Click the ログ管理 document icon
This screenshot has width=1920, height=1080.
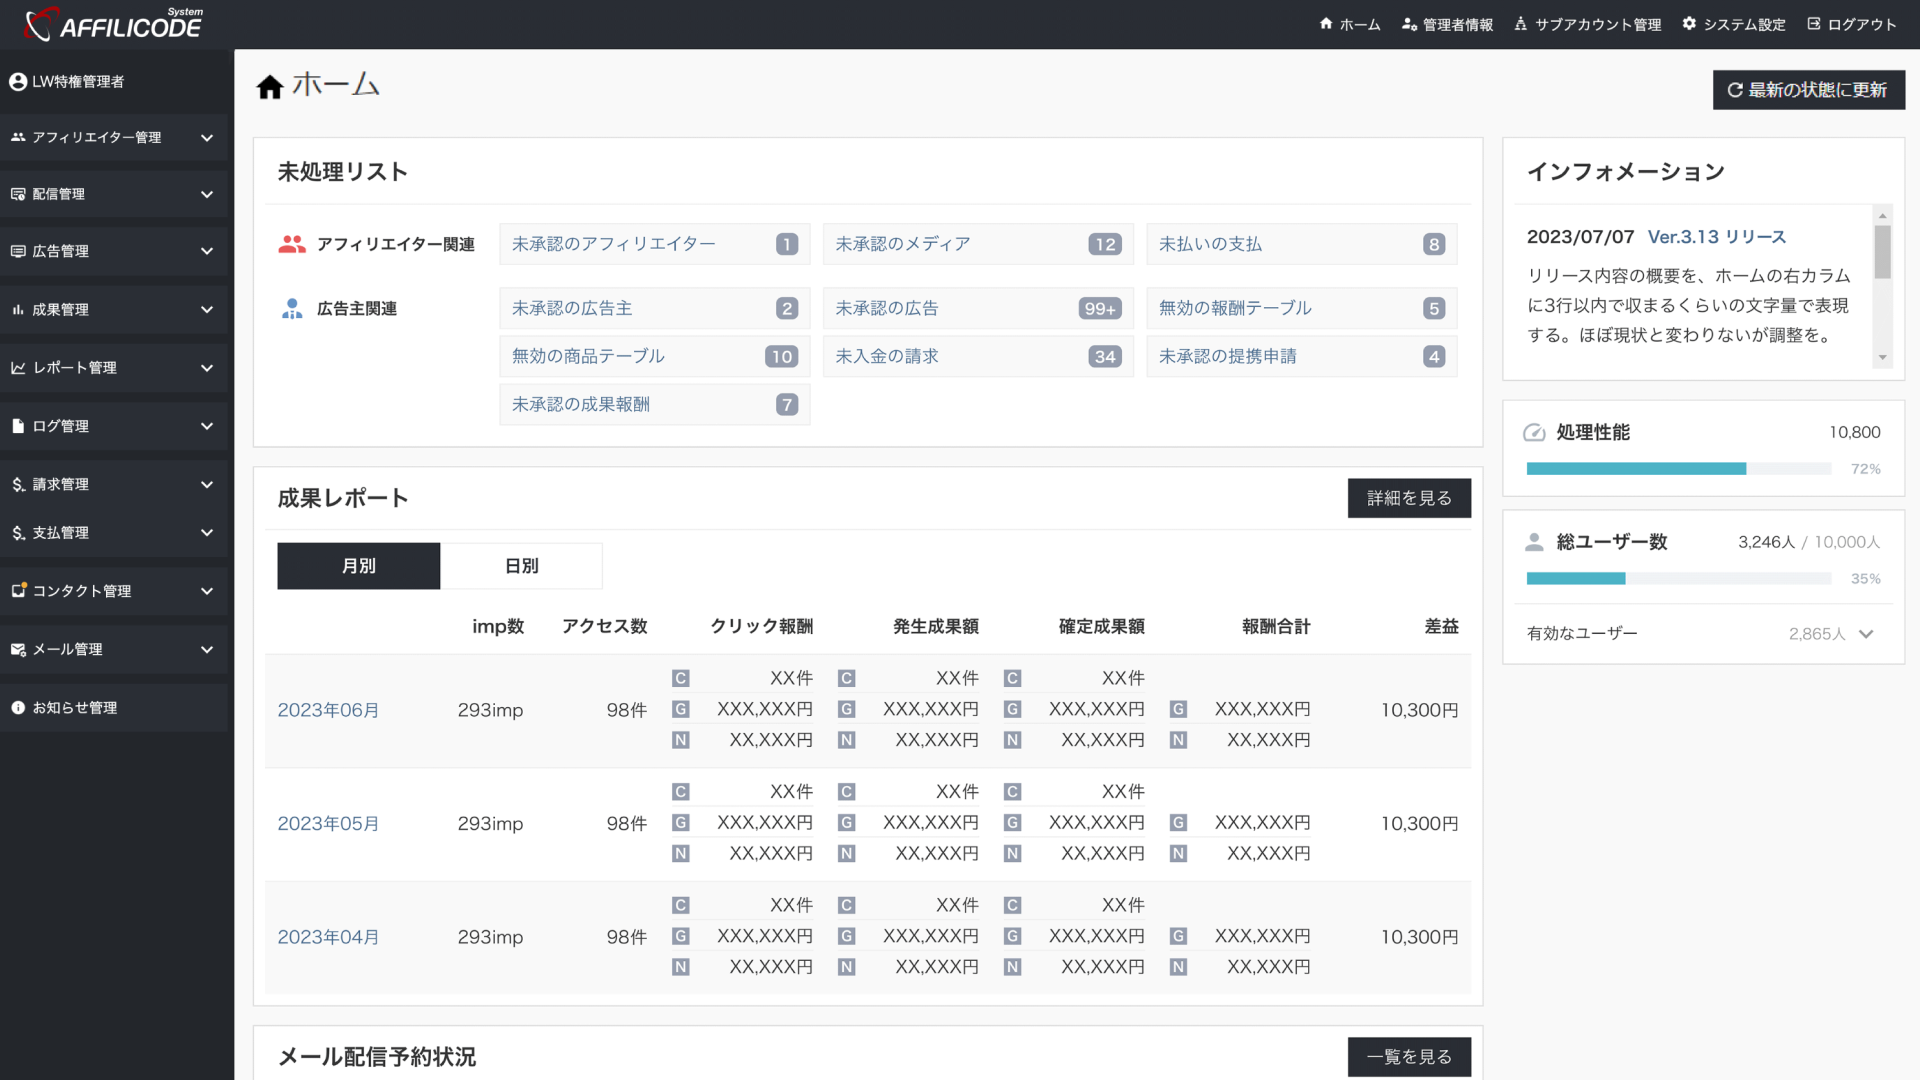pos(18,426)
